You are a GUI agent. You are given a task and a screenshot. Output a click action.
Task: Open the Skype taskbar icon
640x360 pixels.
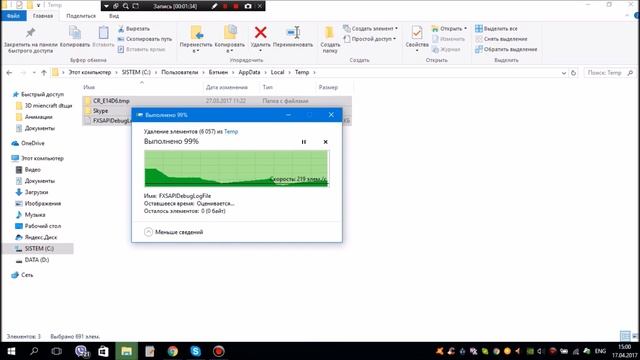click(x=196, y=351)
